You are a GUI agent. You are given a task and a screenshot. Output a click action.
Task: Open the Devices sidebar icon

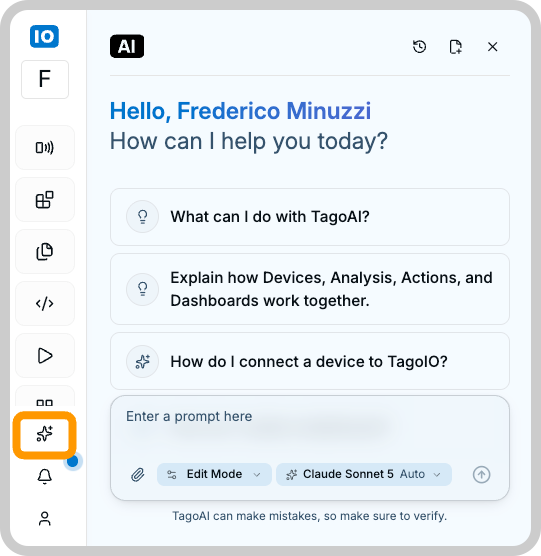pyautogui.click(x=45, y=148)
